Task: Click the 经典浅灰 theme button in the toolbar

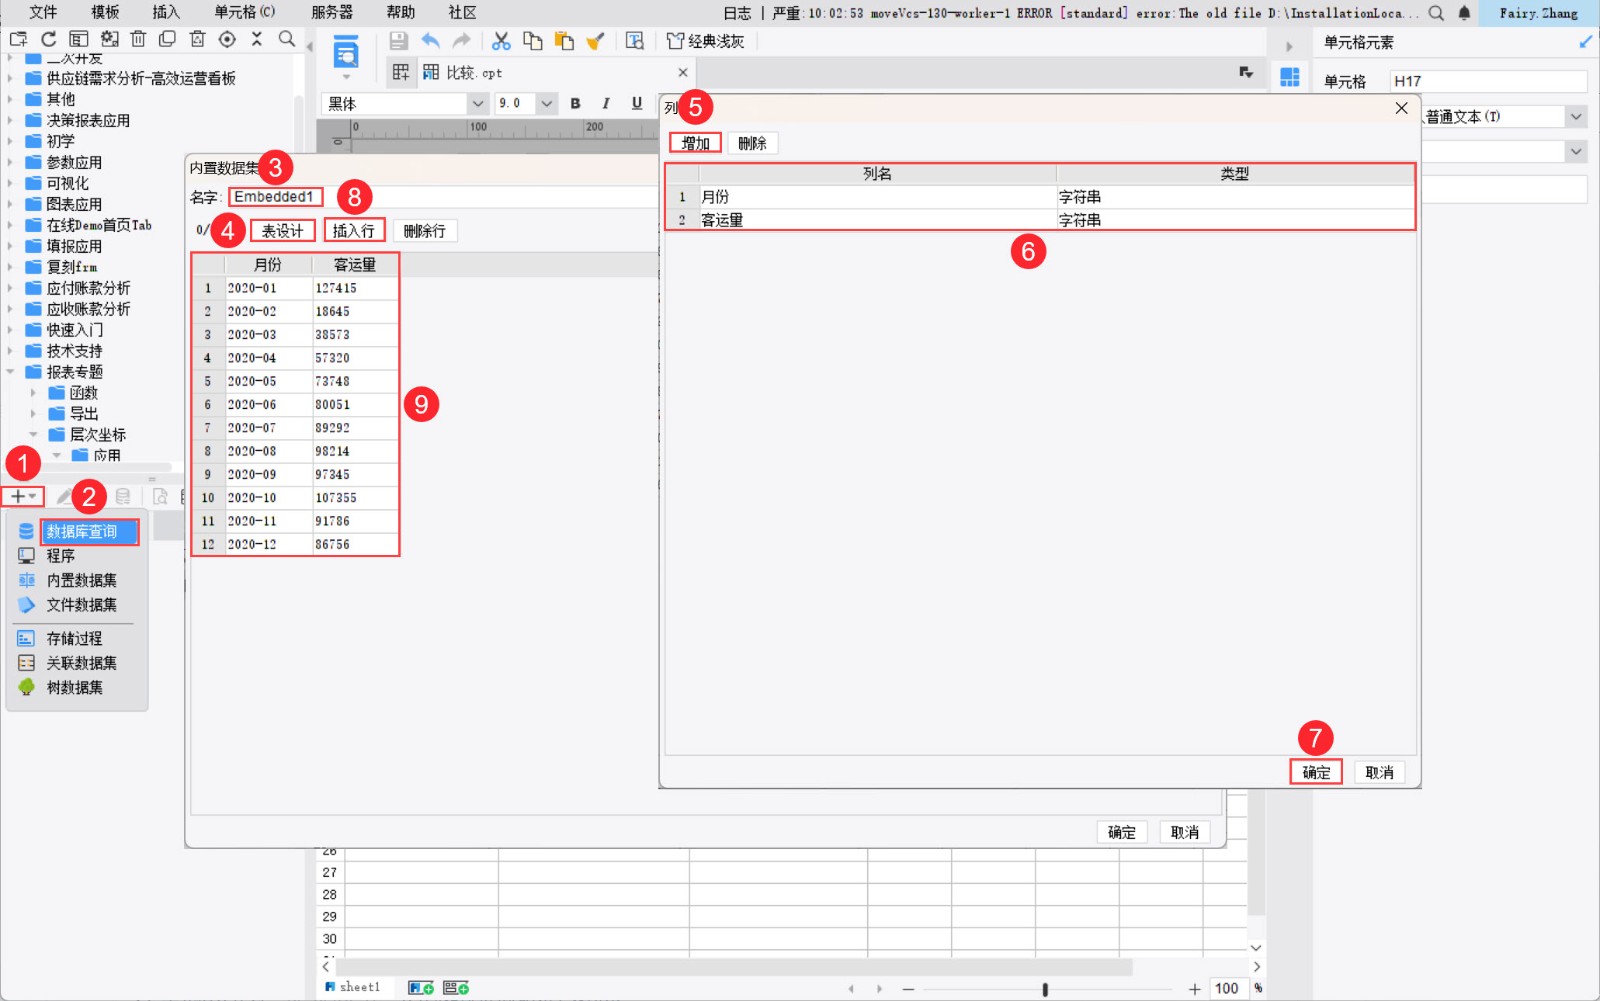Action: (x=706, y=41)
